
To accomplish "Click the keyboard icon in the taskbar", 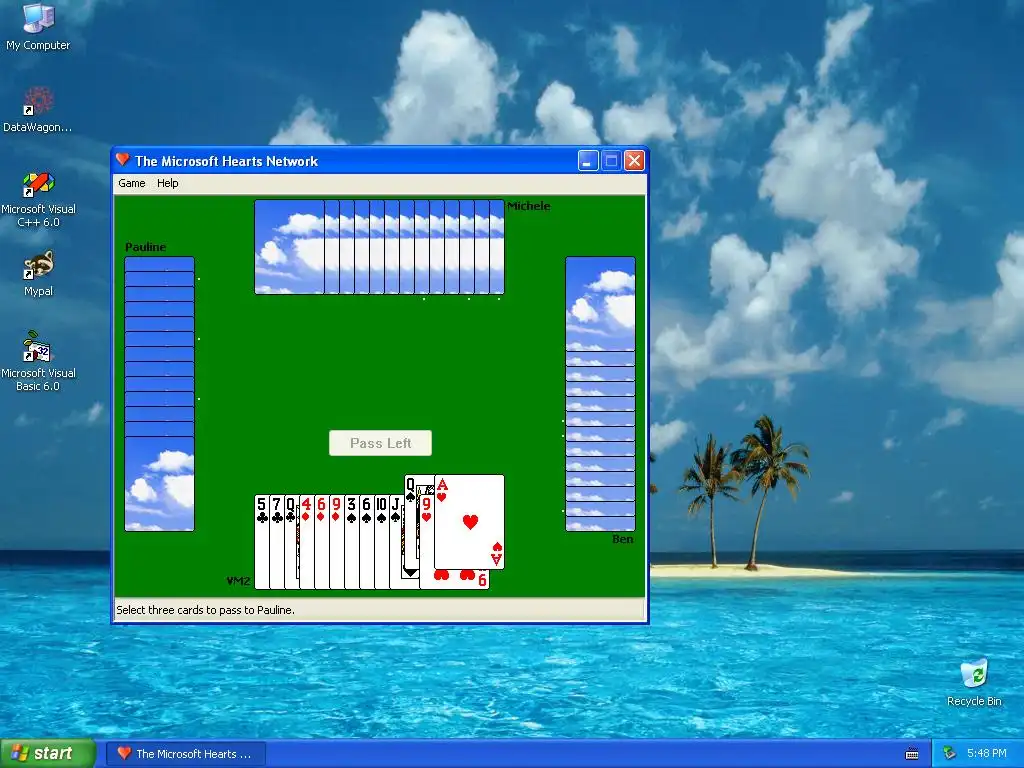I will coord(912,754).
